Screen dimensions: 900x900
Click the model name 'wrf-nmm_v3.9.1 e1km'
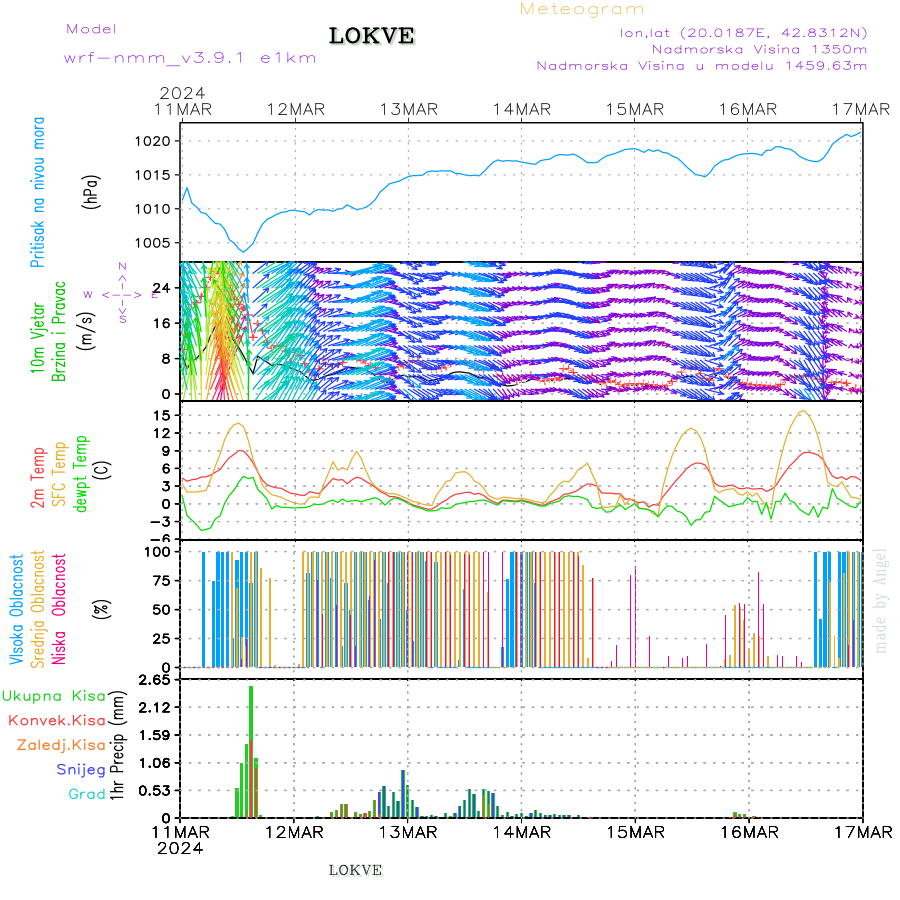(190, 58)
